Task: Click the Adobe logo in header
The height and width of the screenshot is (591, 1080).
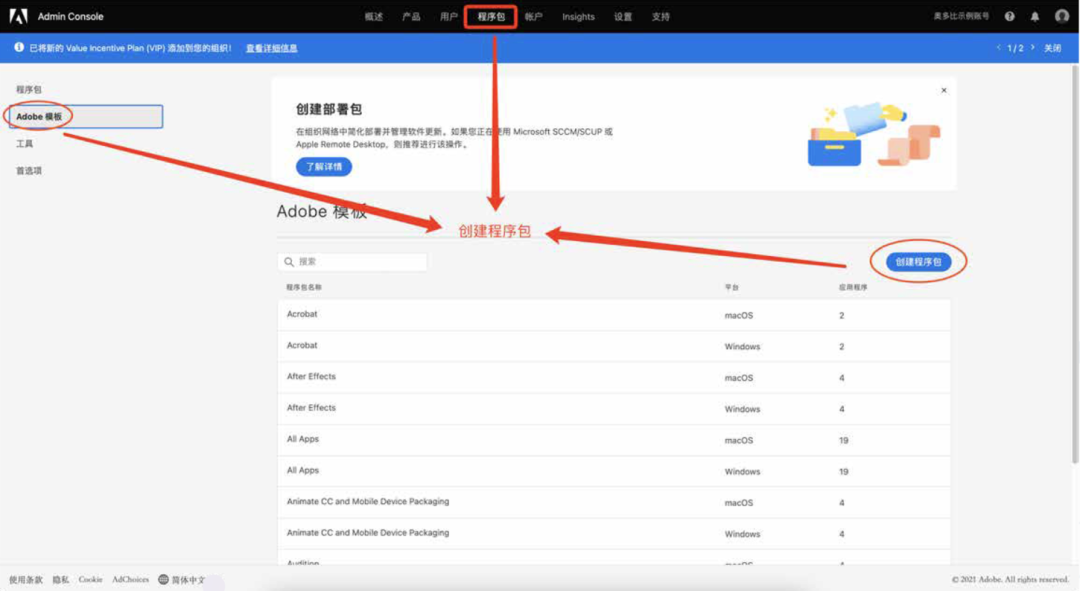Action: click(18, 16)
